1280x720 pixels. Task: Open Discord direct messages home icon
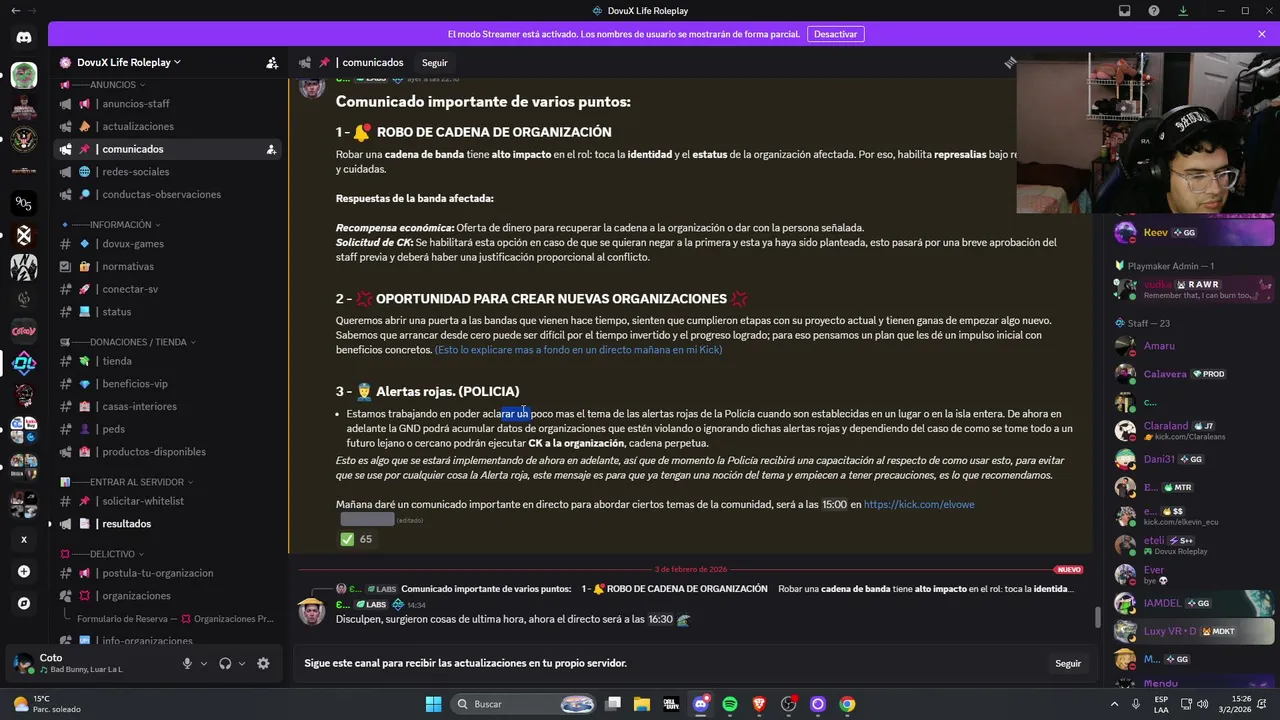(24, 37)
